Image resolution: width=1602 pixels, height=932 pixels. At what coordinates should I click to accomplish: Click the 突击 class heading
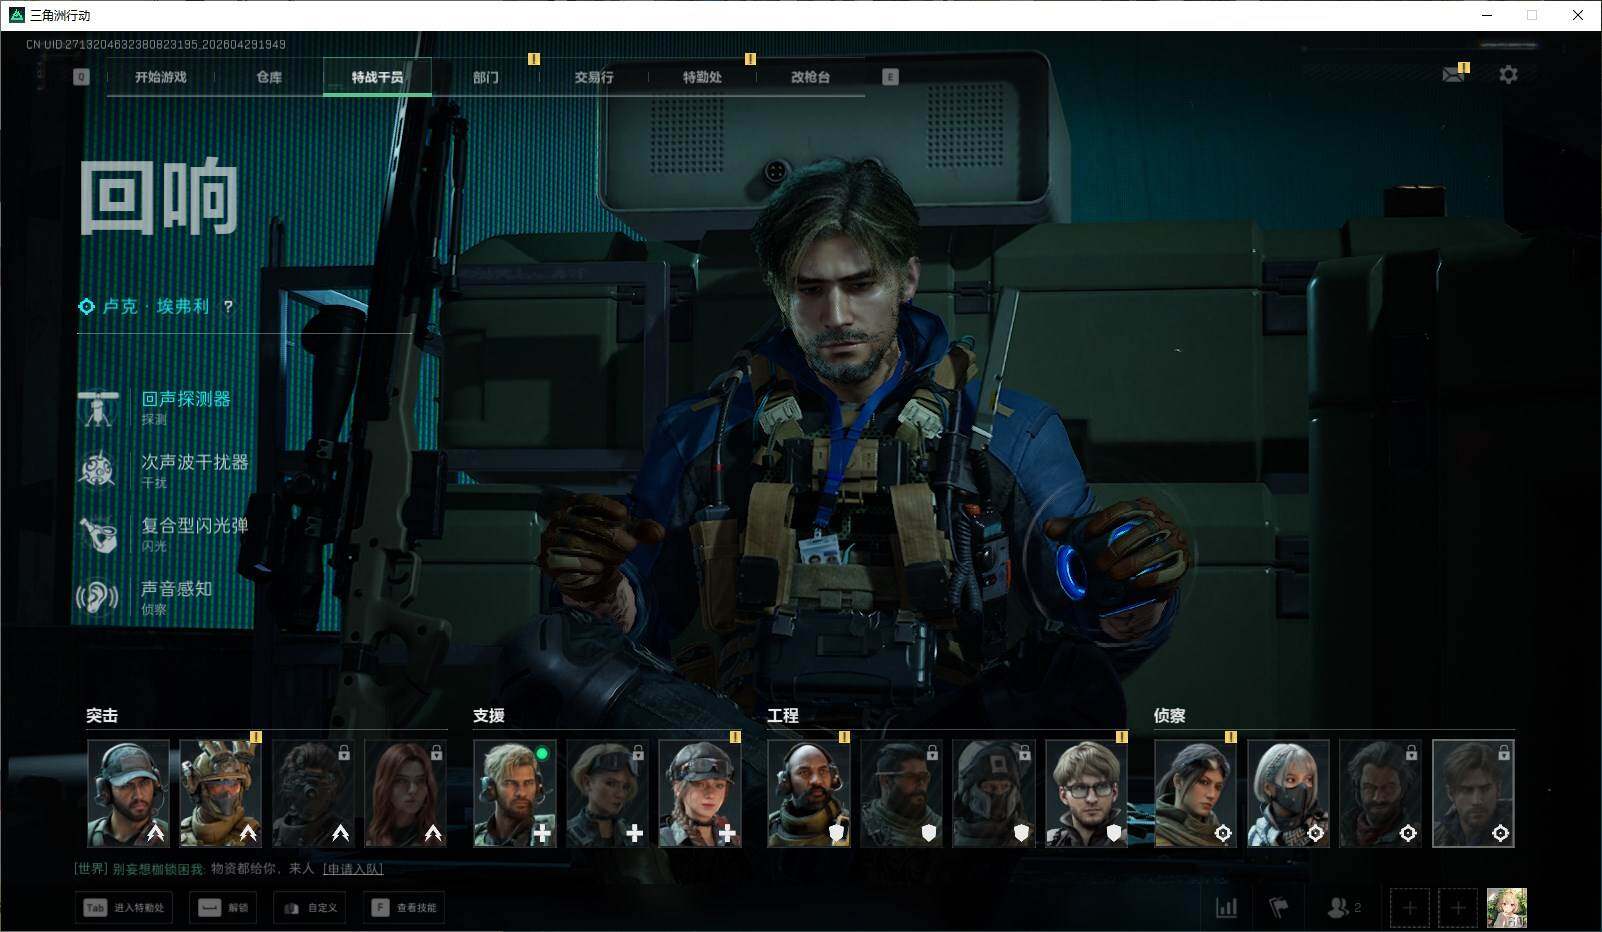(102, 716)
